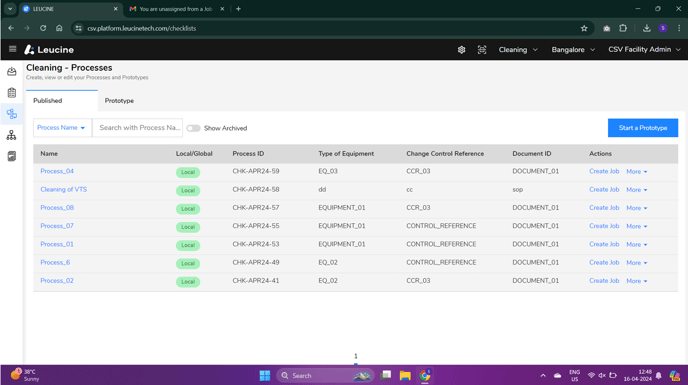Open settings gear in Leucine header
688x385 pixels.
461,50
